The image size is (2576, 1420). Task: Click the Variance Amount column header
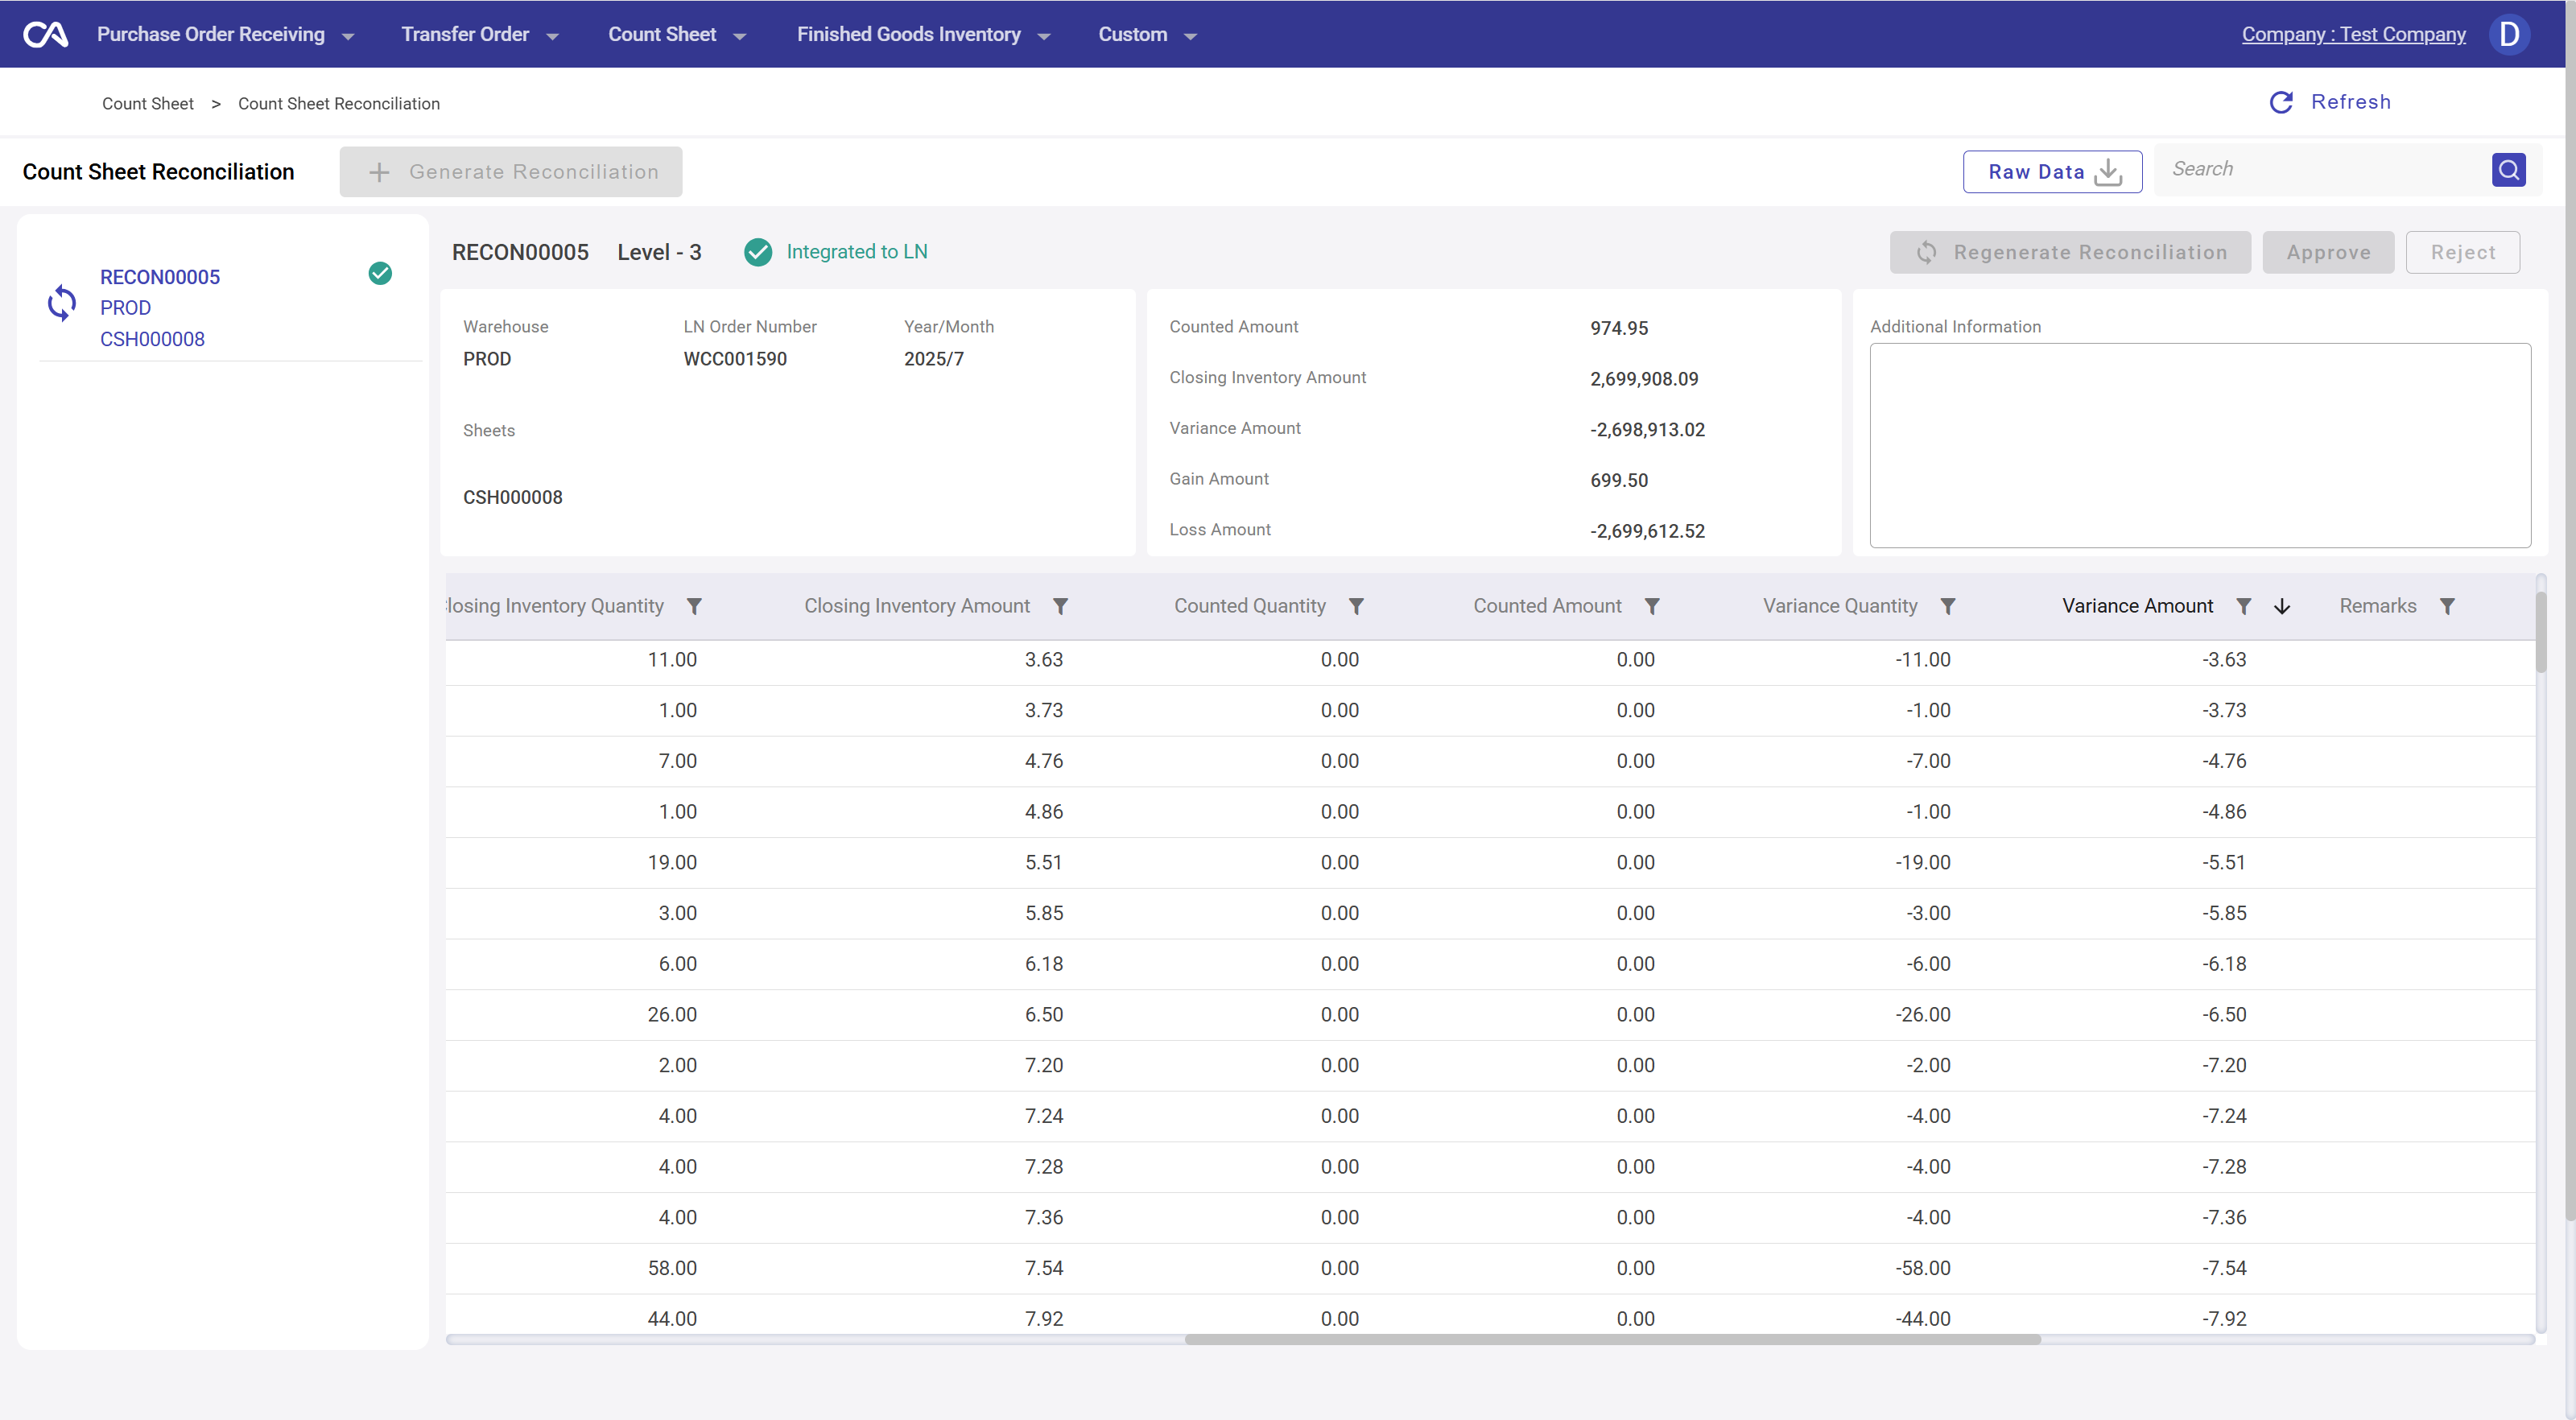[x=2137, y=606]
